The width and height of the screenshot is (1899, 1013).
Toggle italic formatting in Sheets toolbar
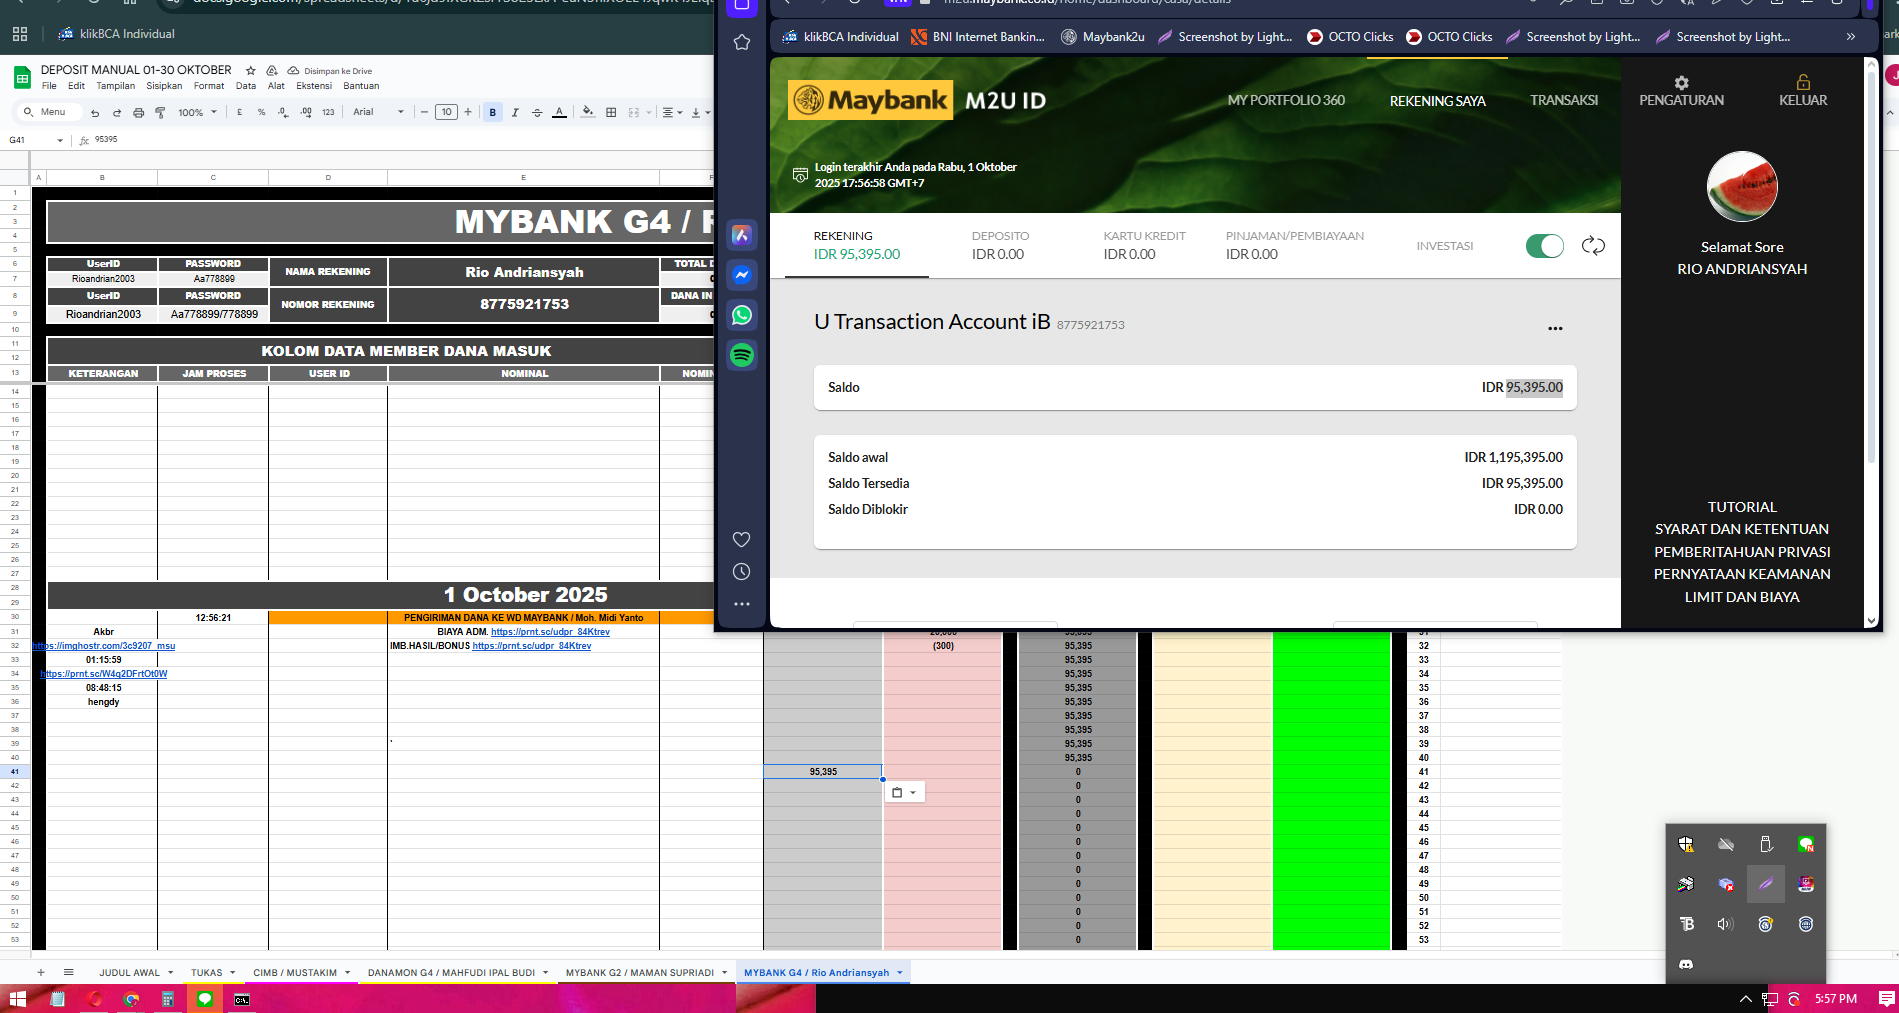pos(515,112)
